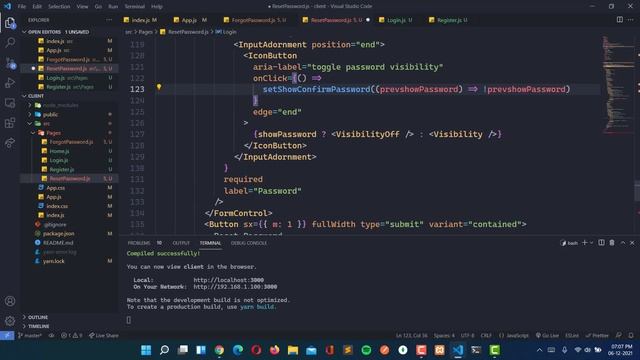Open the Explorer view in the activity bar
The width and height of the screenshot is (640, 360).
pyautogui.click(x=10, y=23)
